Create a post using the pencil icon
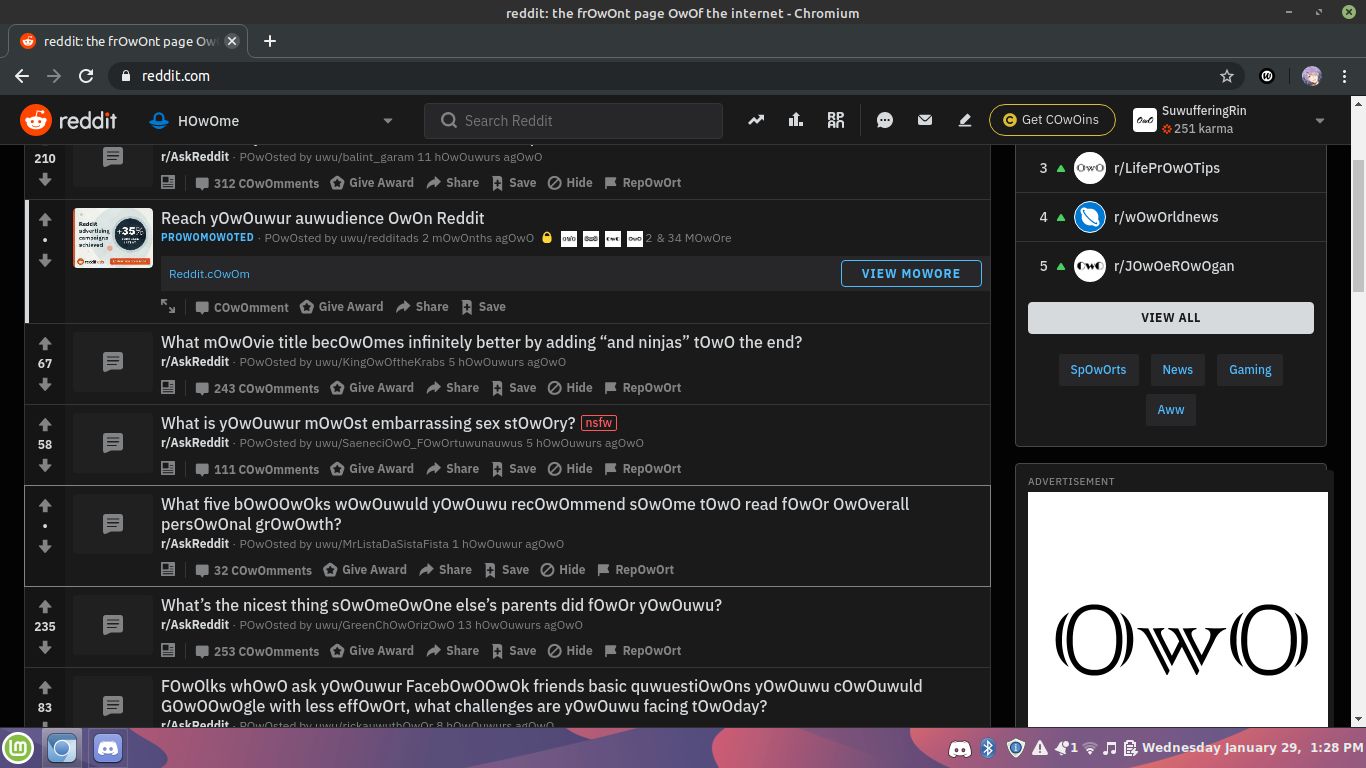Screen dimensions: 1366x768 (964, 119)
